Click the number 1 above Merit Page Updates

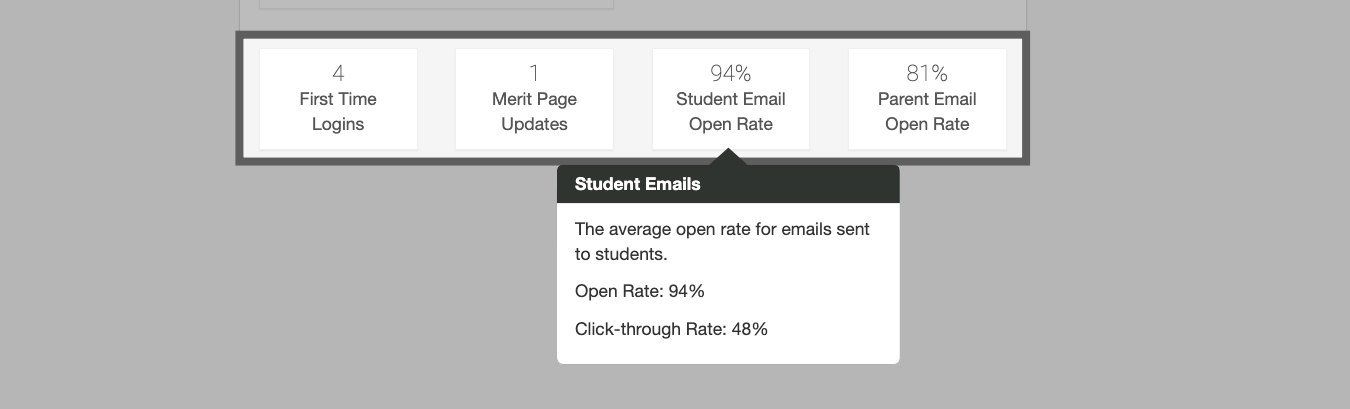pyautogui.click(x=534, y=73)
